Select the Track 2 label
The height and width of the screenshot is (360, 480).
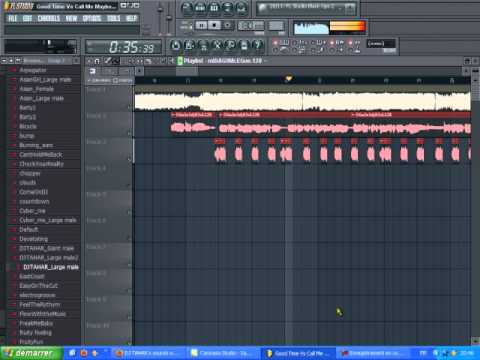tap(96, 116)
